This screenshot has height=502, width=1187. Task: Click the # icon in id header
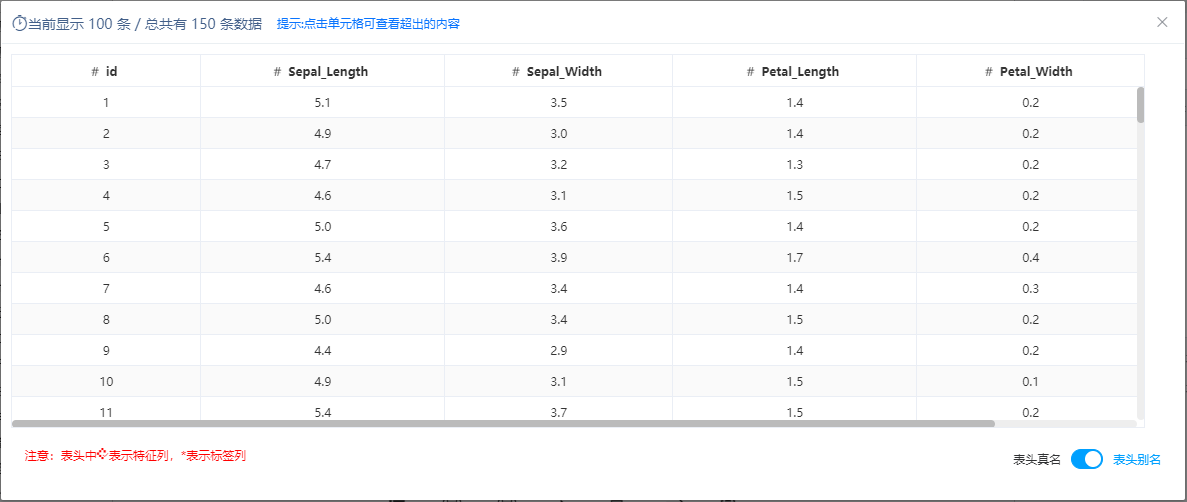click(x=95, y=72)
